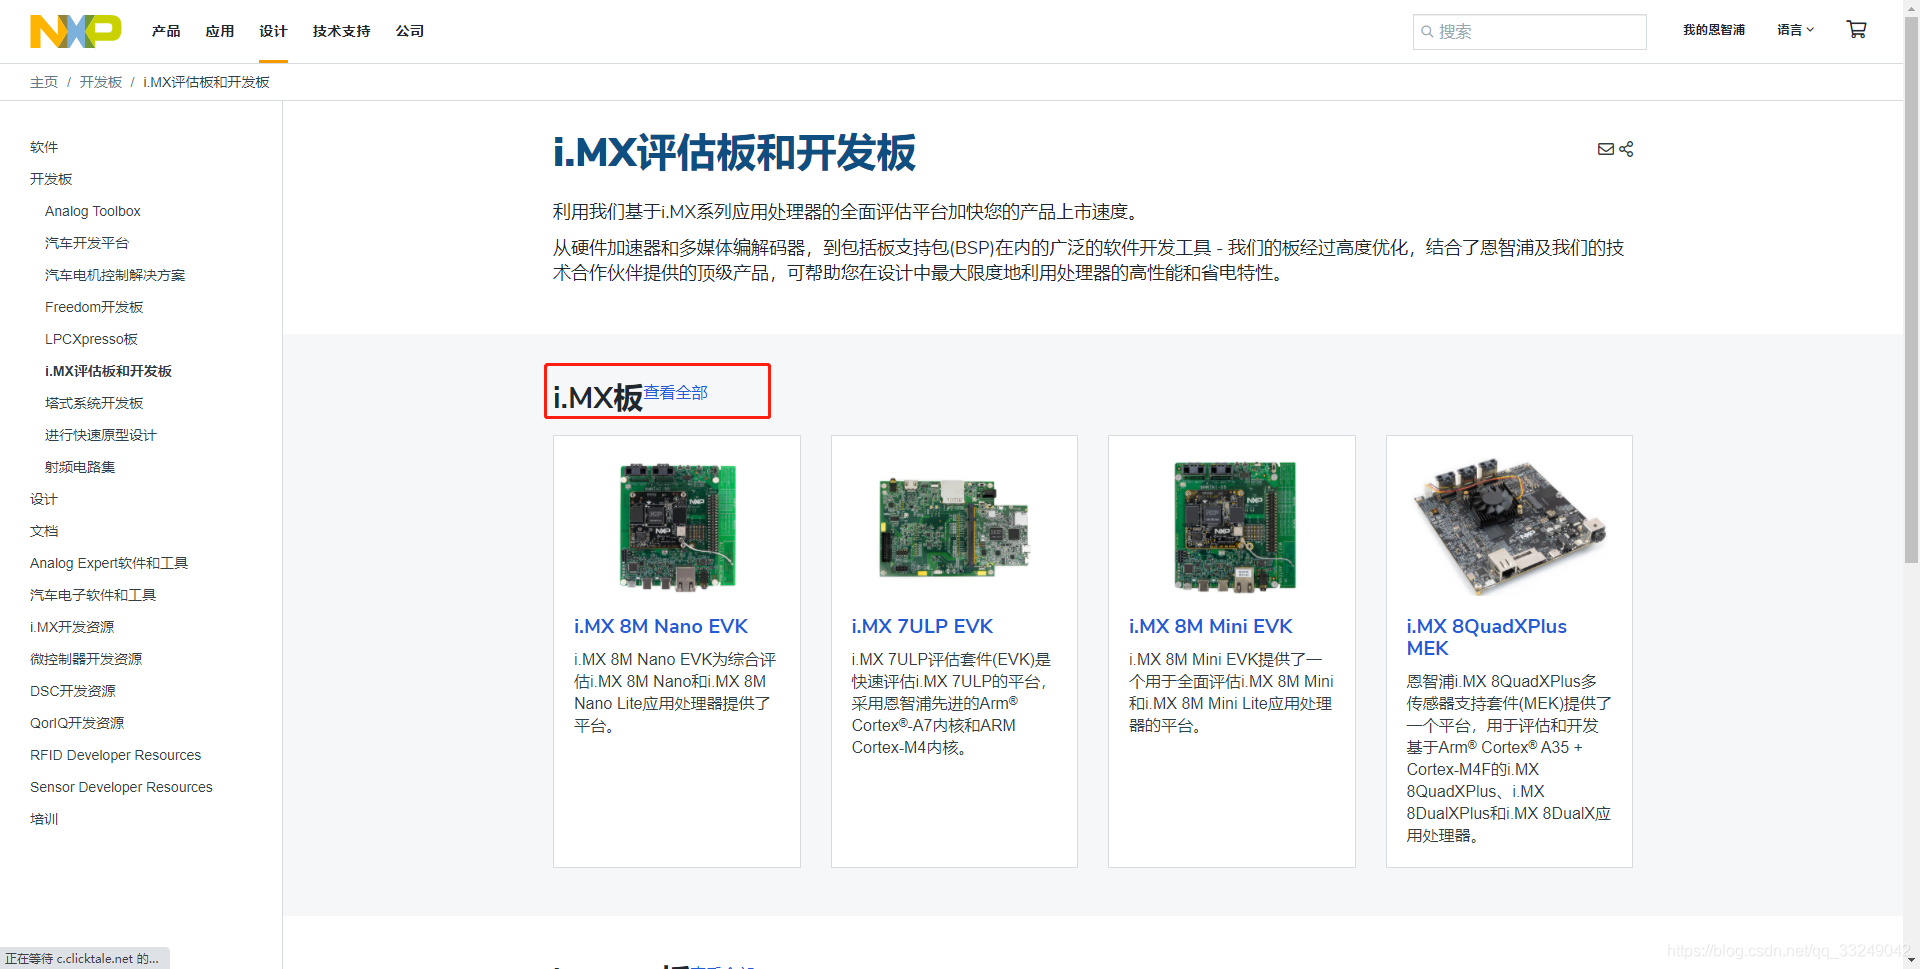Go to 主页 breadcrumb
Image resolution: width=1920 pixels, height=969 pixels.
(44, 82)
